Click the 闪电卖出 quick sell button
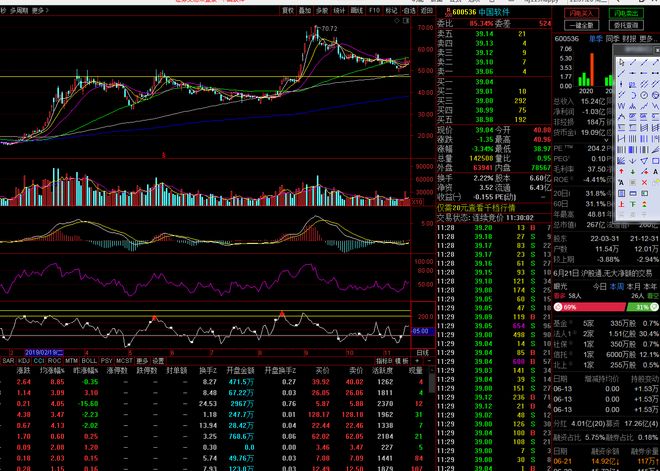The width and height of the screenshot is (660, 471). pos(626,12)
